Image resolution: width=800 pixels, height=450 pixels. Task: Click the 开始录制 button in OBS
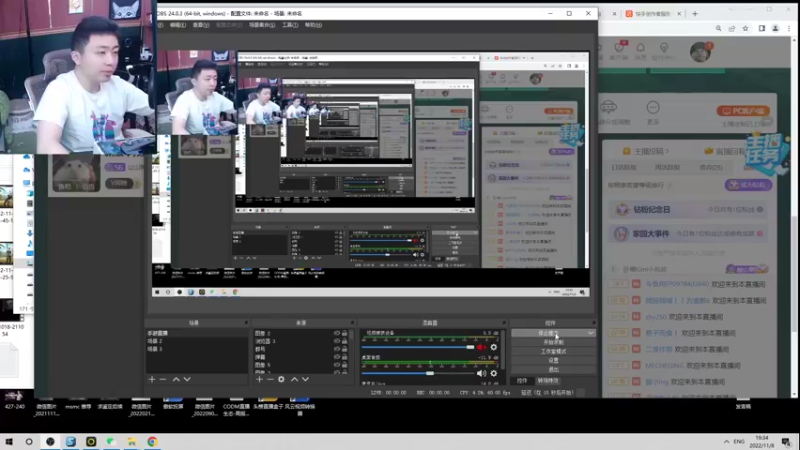click(553, 342)
